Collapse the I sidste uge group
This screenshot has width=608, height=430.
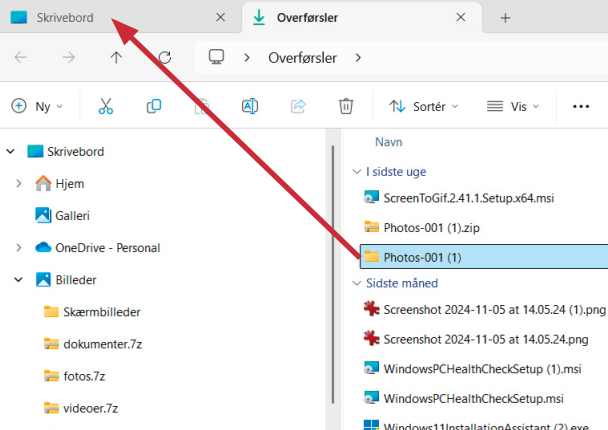tap(357, 172)
